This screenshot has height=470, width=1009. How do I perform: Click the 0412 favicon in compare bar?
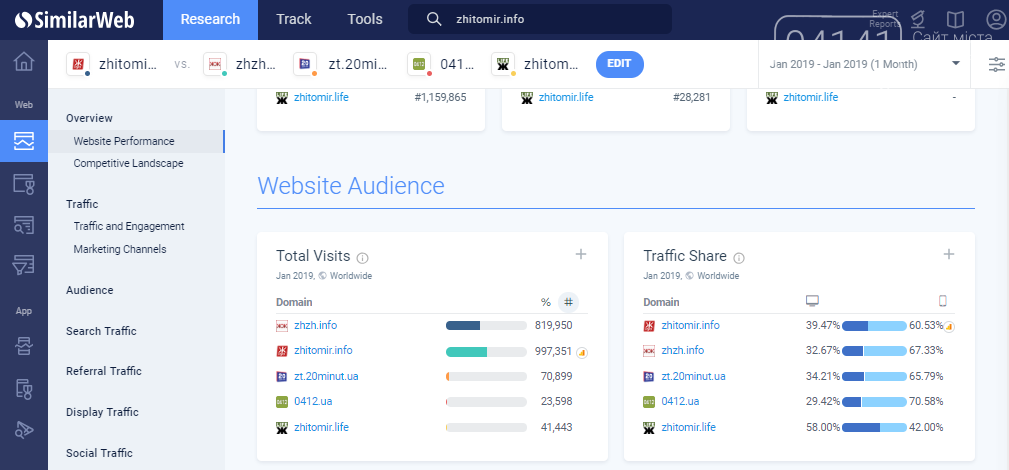click(x=420, y=64)
